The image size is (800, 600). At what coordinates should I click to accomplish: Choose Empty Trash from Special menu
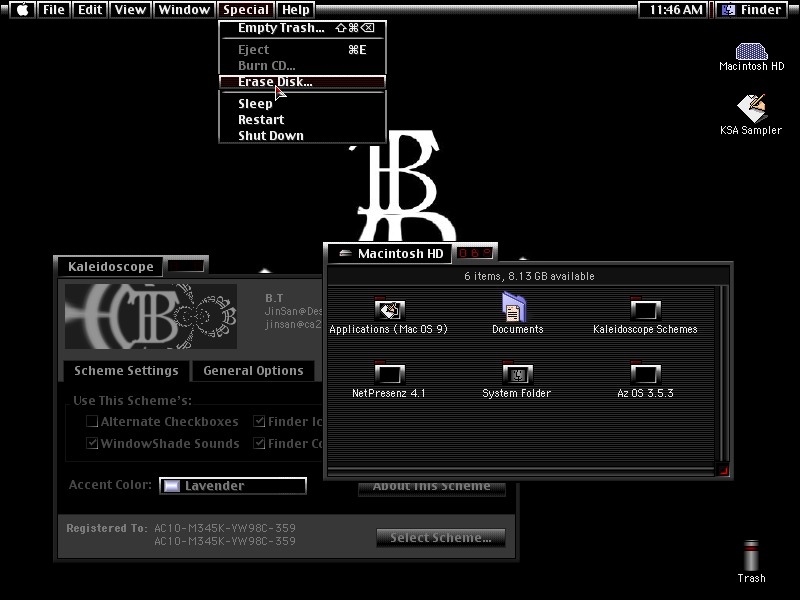coord(303,28)
